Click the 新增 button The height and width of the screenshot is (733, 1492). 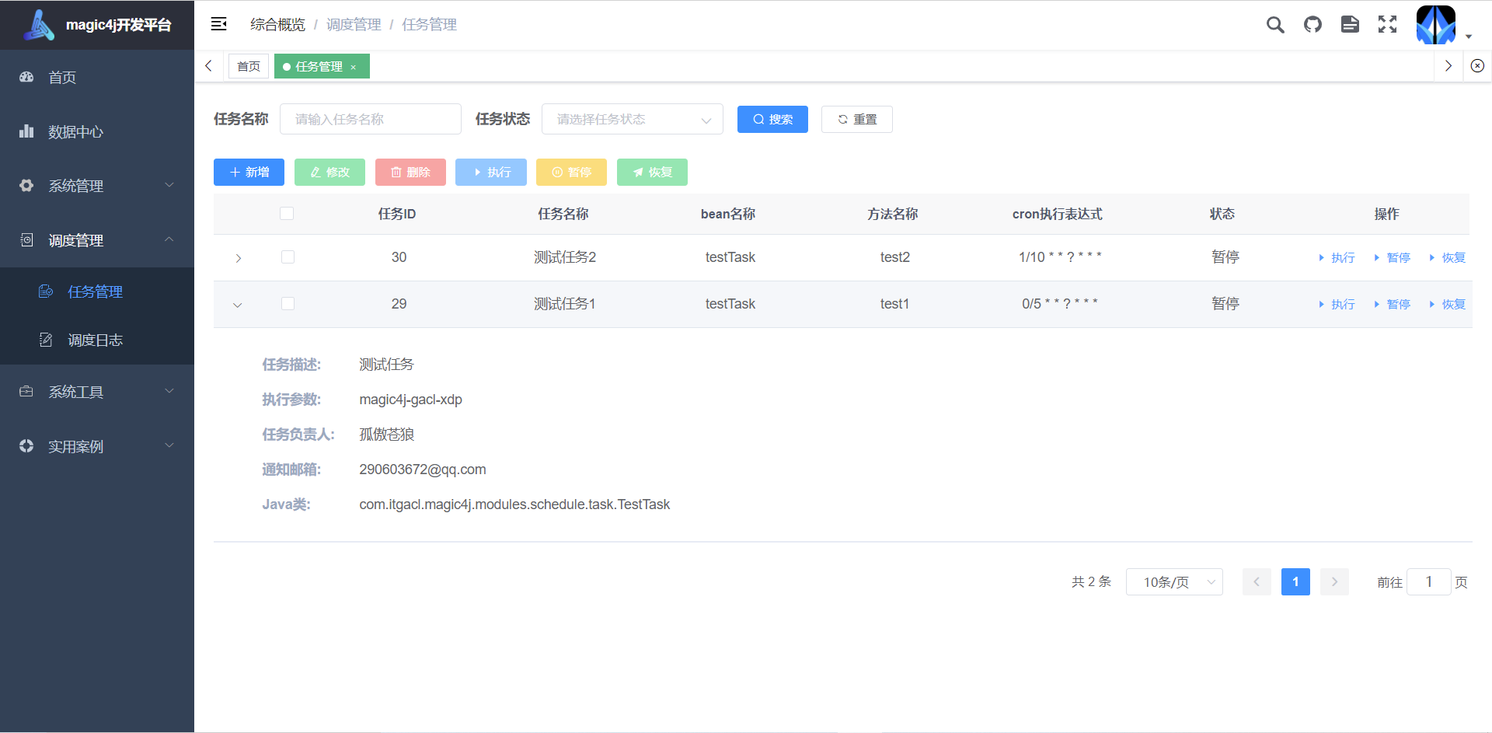249,172
